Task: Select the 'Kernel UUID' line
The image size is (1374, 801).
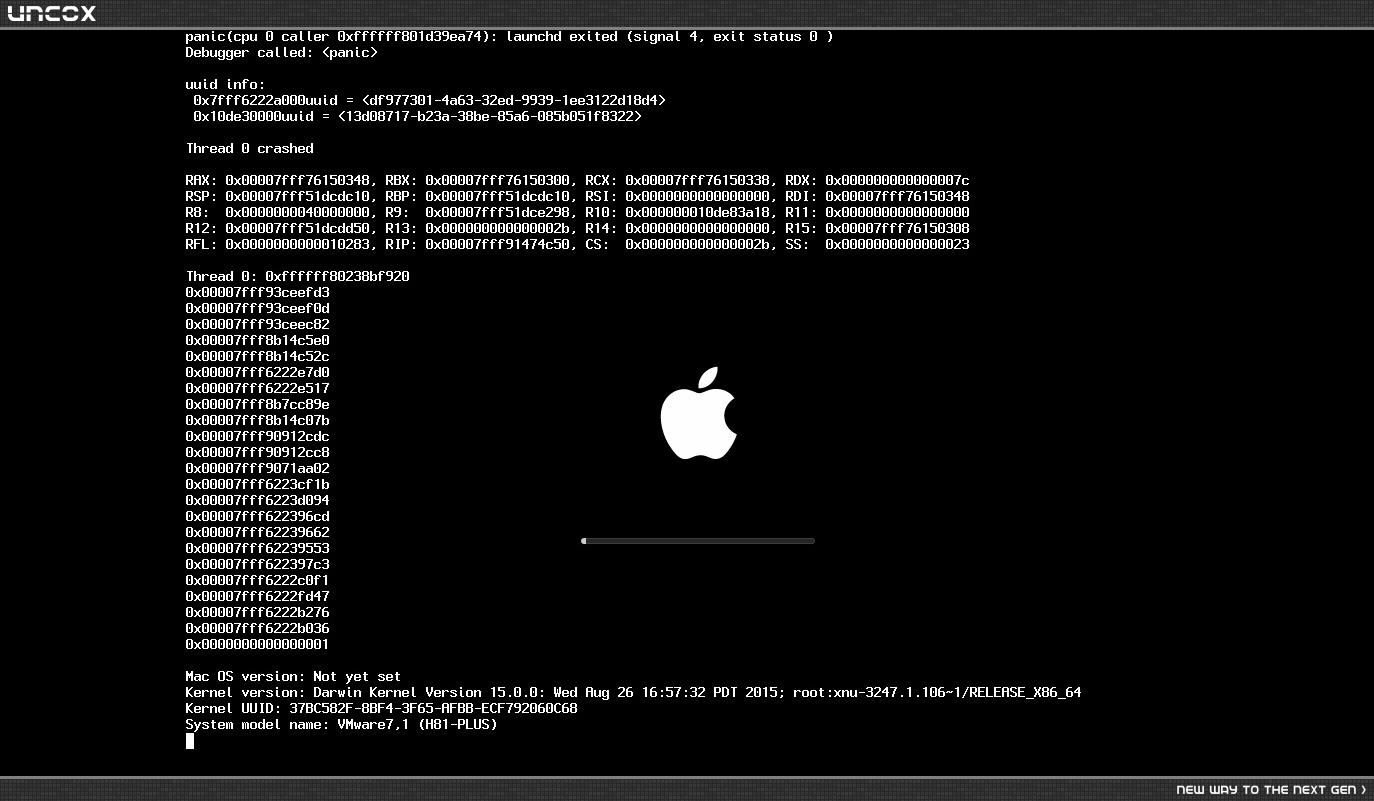Action: (382, 709)
